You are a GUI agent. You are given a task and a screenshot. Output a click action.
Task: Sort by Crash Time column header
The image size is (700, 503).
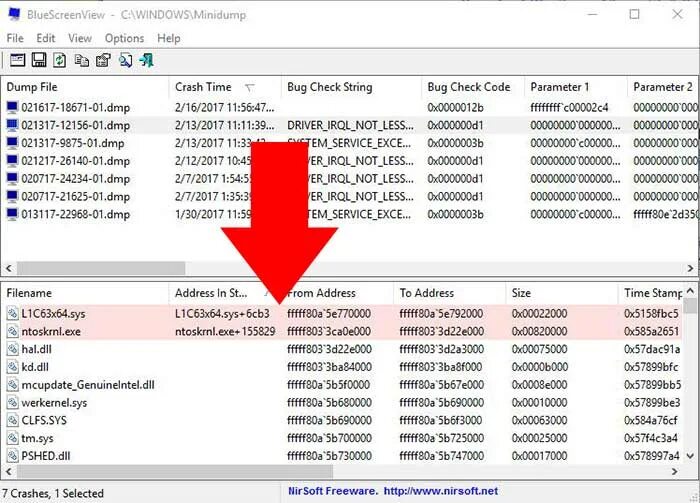(x=225, y=87)
